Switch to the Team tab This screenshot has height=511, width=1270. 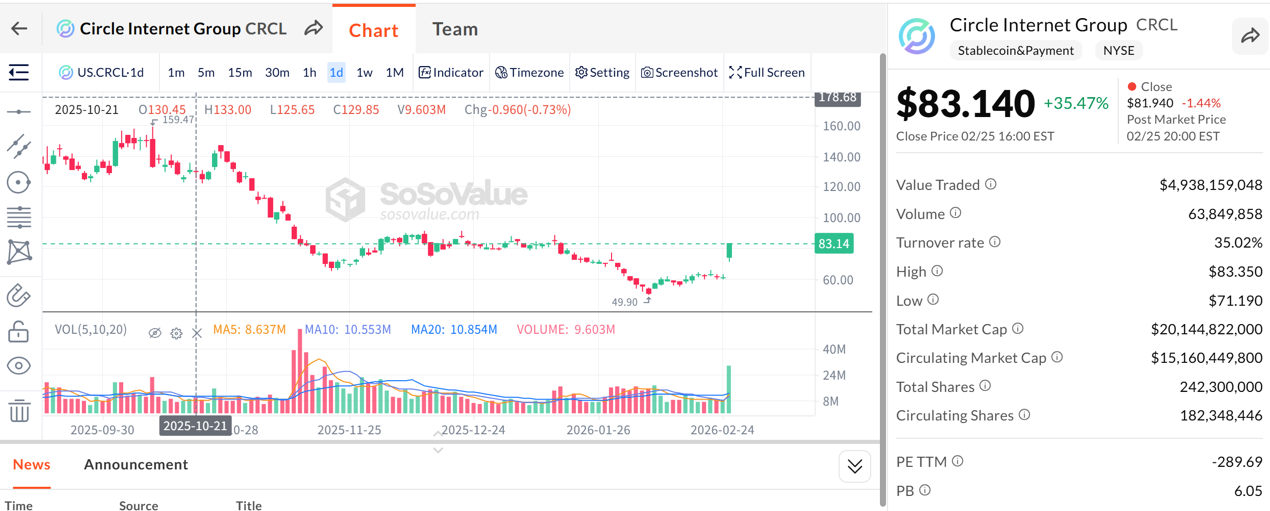pos(455,29)
